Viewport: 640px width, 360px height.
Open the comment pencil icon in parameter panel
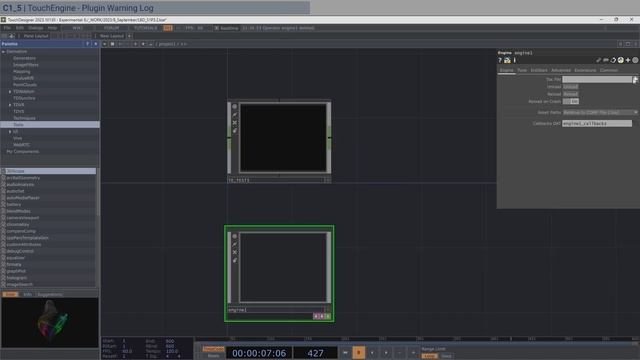point(599,60)
